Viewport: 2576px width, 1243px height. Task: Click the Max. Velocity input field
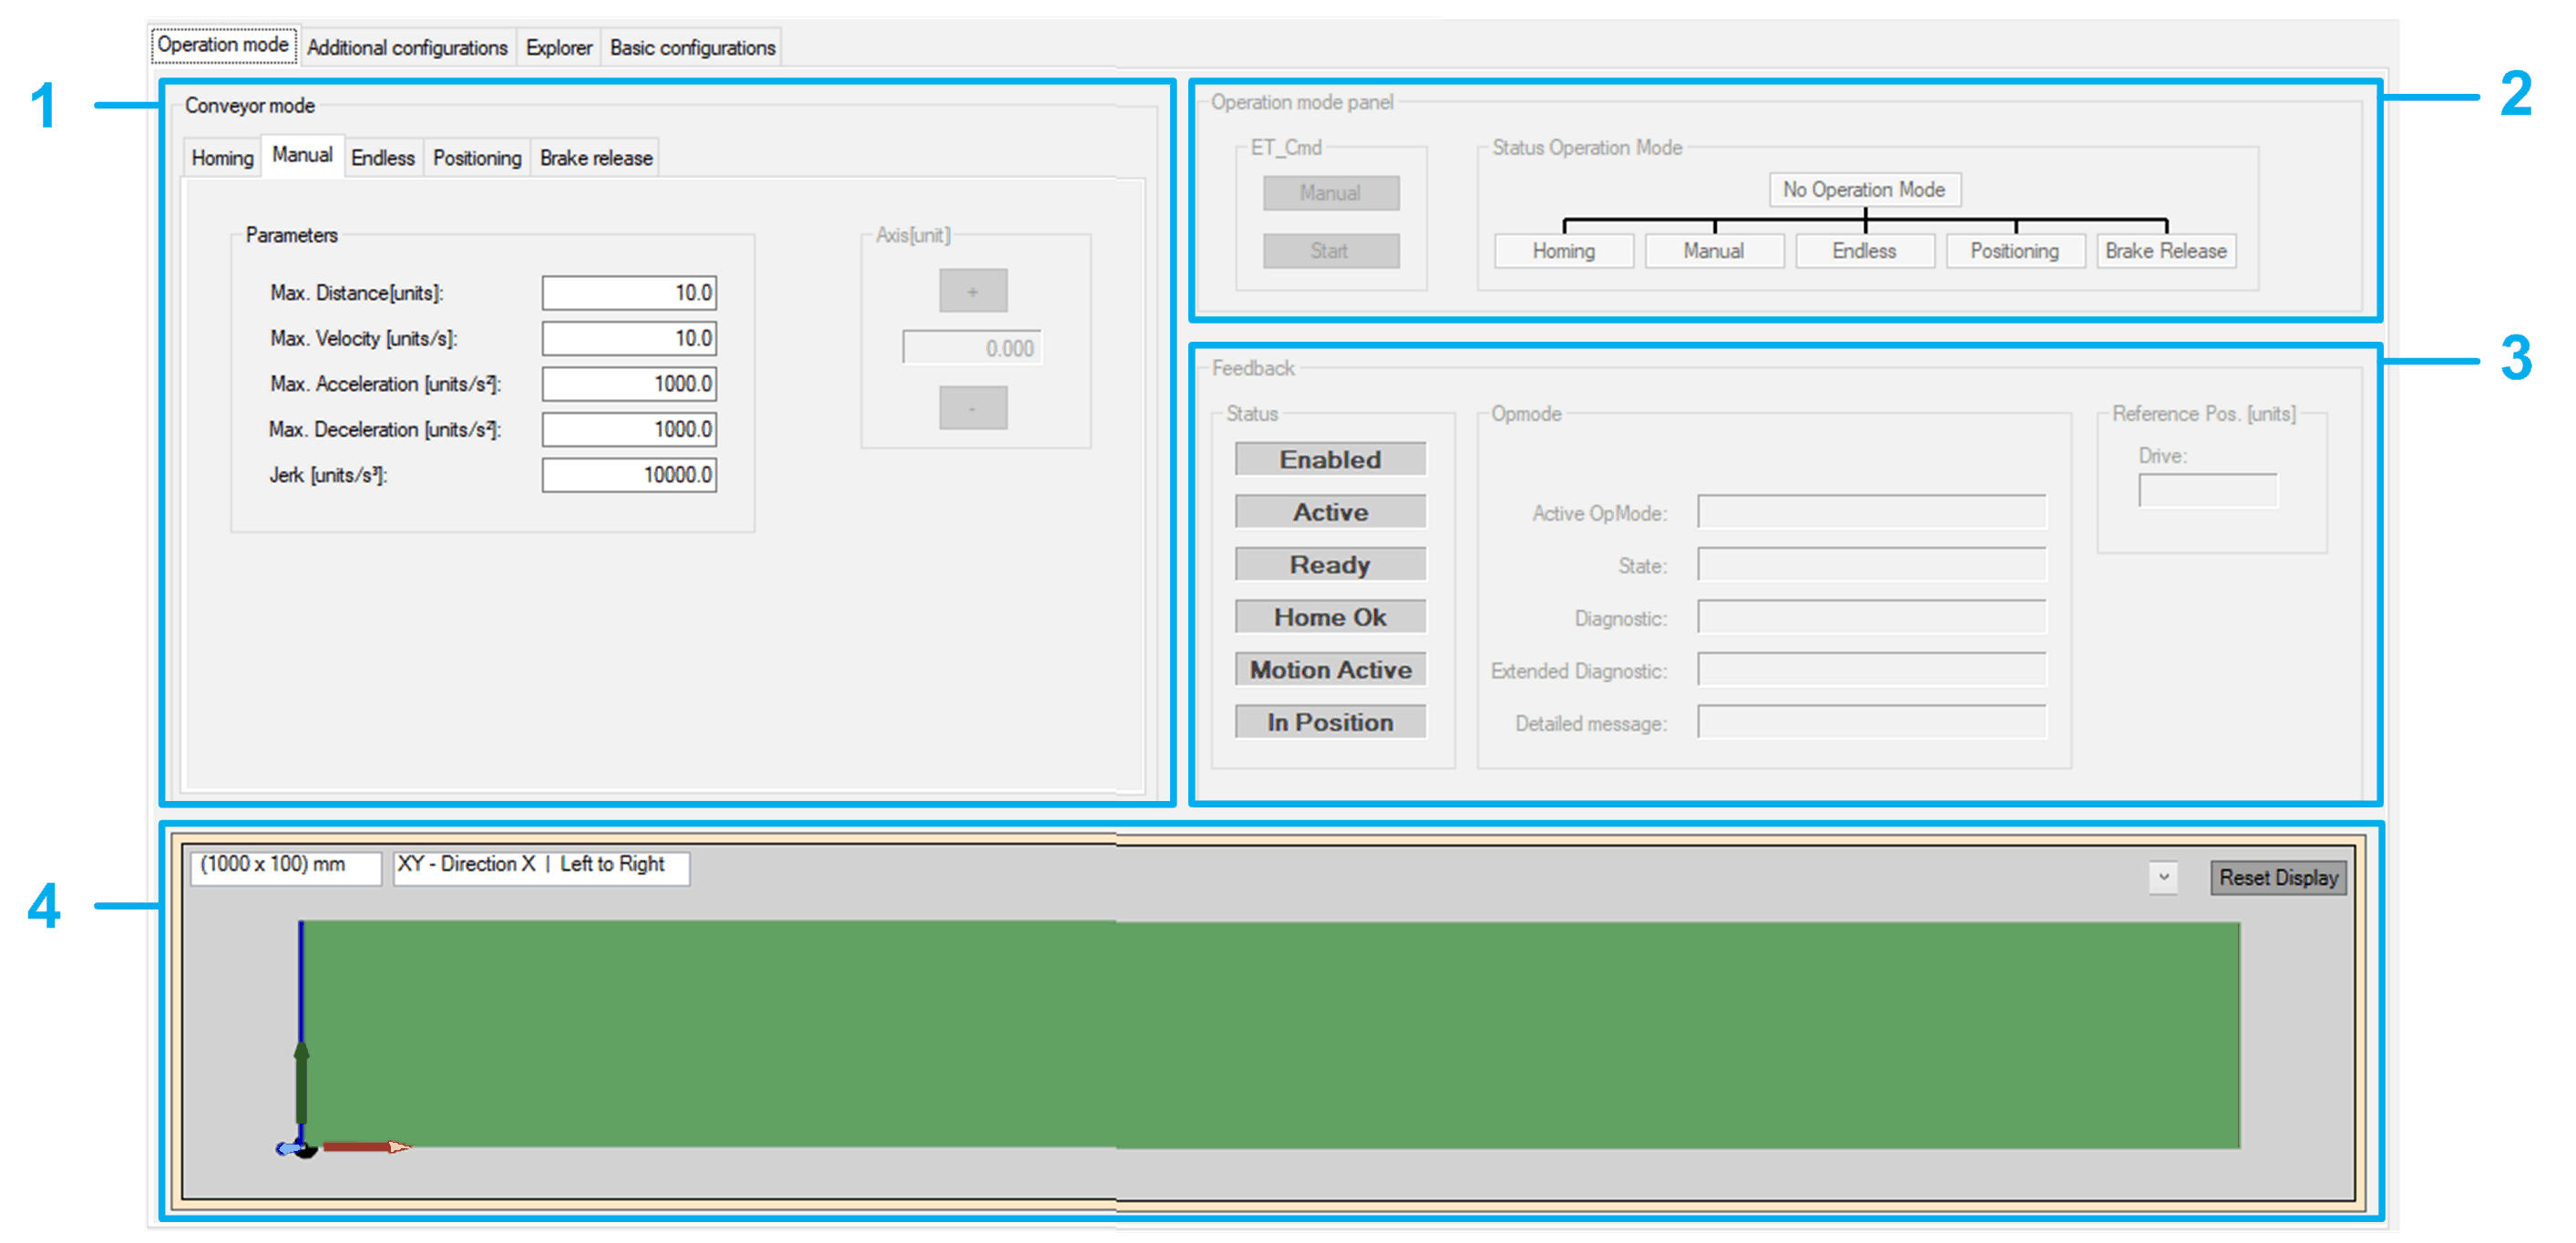coord(628,338)
